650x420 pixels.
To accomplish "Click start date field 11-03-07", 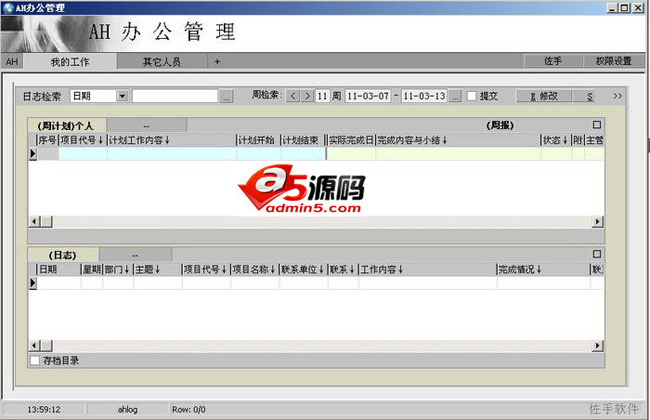I will point(368,96).
